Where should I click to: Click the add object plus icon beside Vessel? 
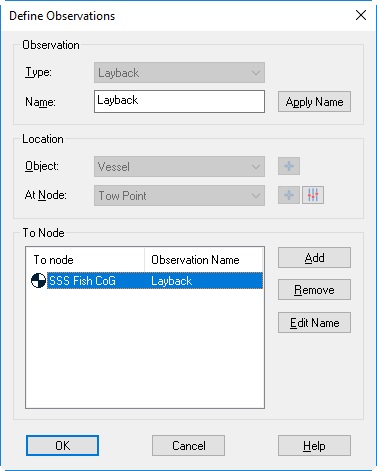289,166
